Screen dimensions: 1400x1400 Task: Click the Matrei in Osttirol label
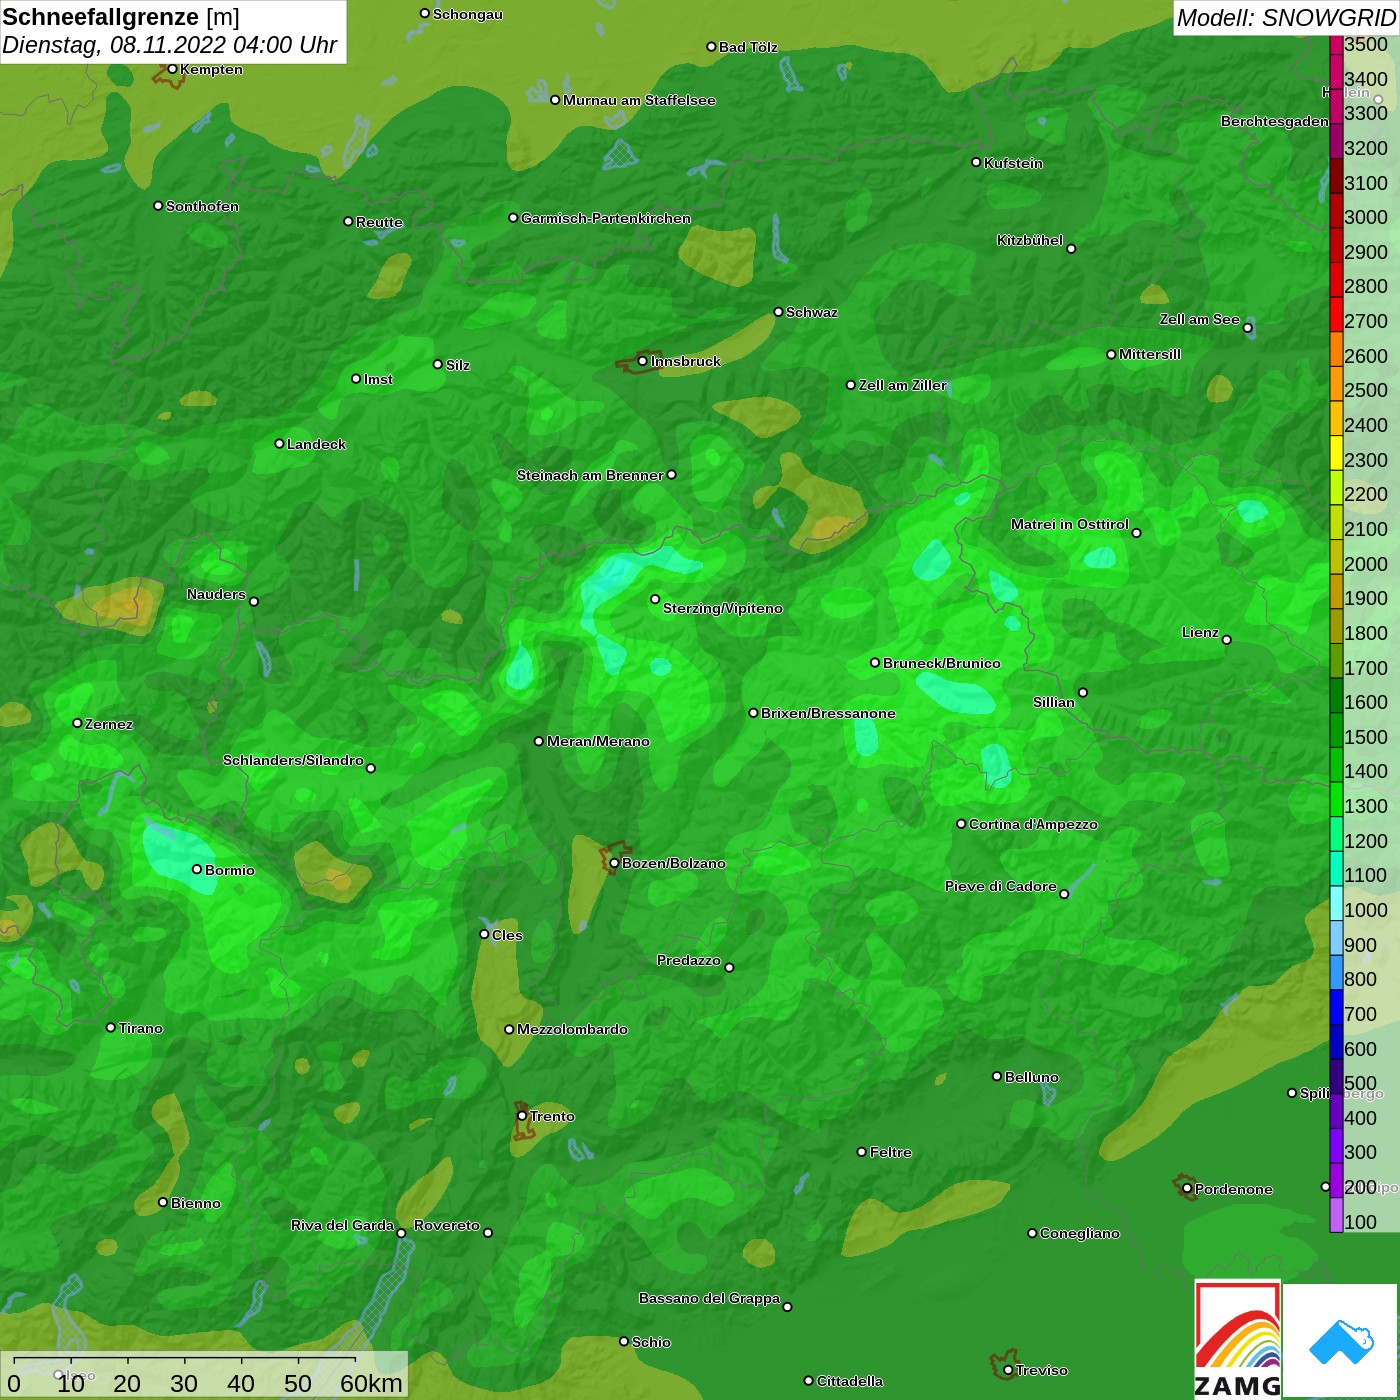pyautogui.click(x=1069, y=524)
